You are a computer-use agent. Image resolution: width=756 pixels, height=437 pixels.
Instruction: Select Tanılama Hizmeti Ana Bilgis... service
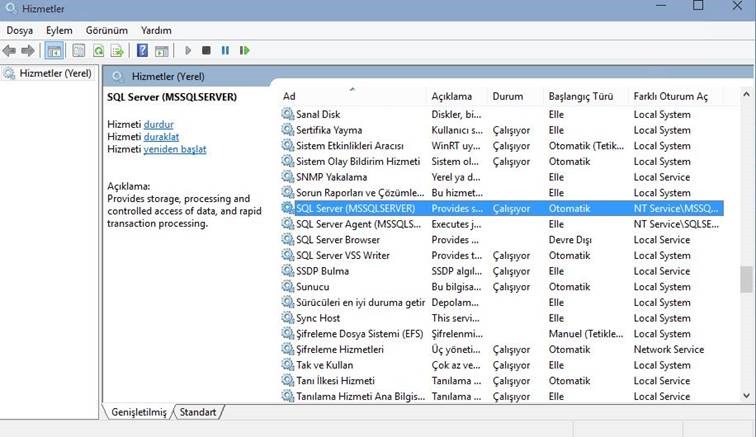click(x=361, y=396)
